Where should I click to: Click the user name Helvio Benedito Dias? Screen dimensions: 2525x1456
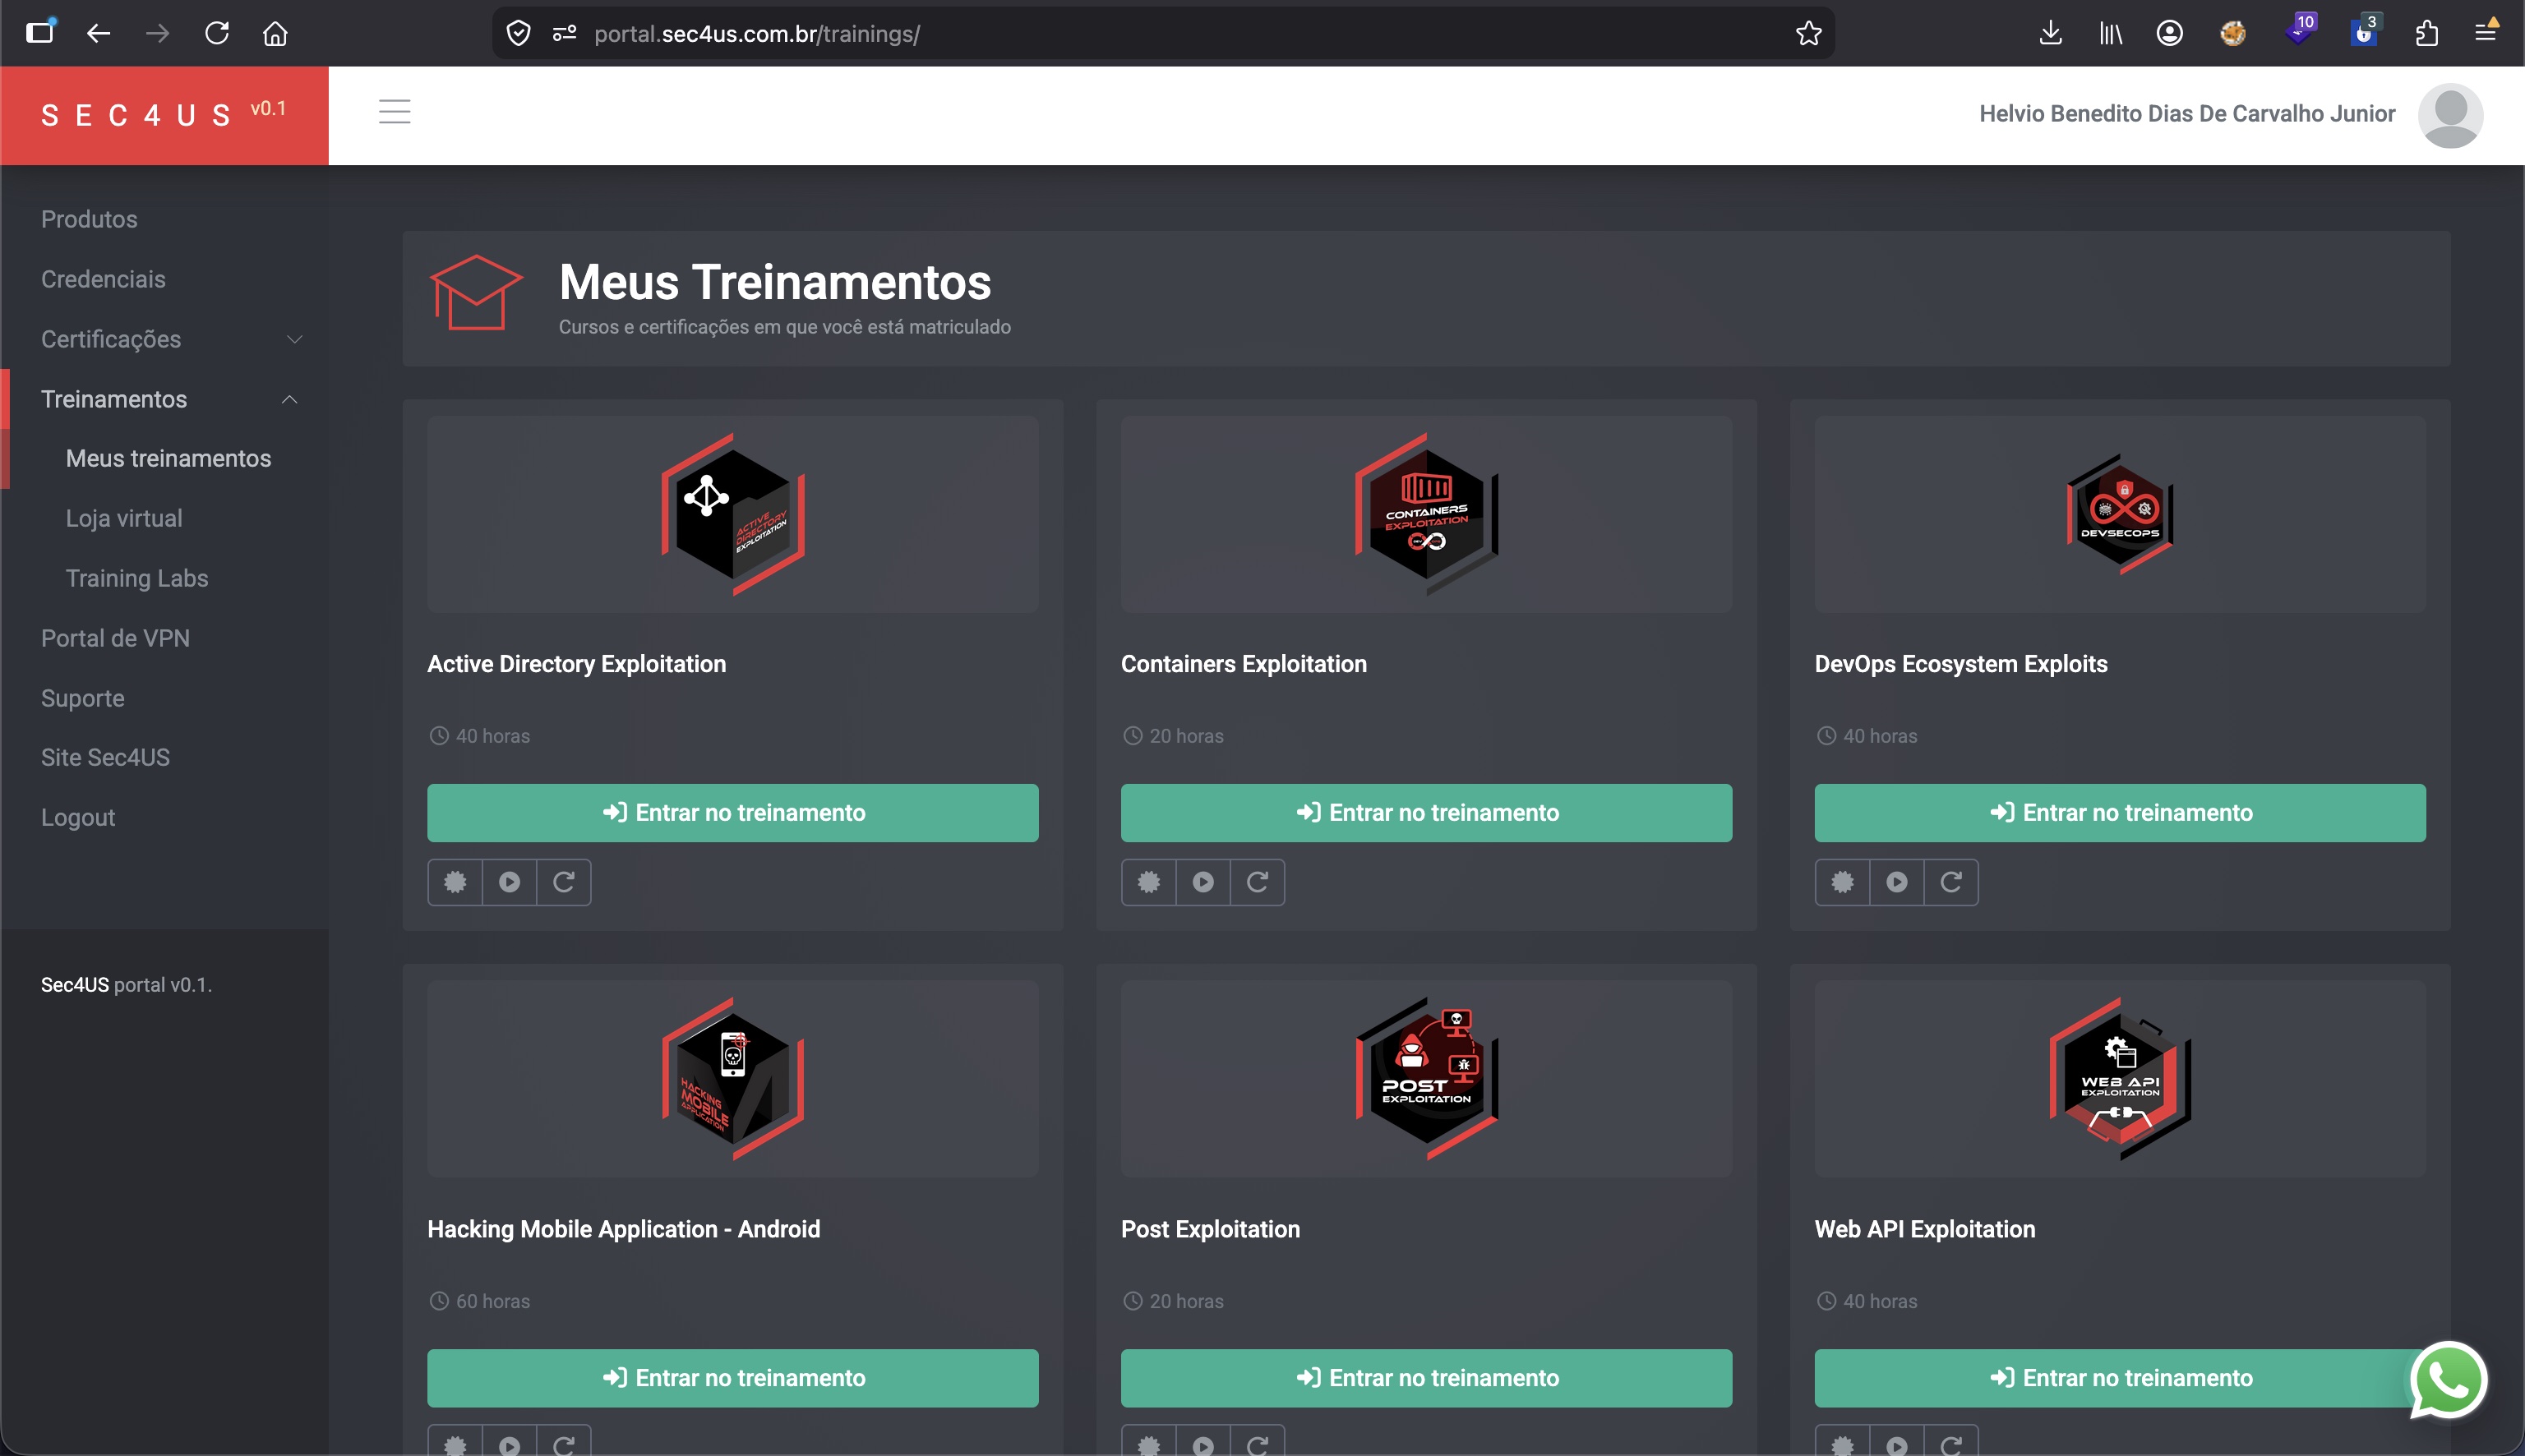pos(2187,114)
